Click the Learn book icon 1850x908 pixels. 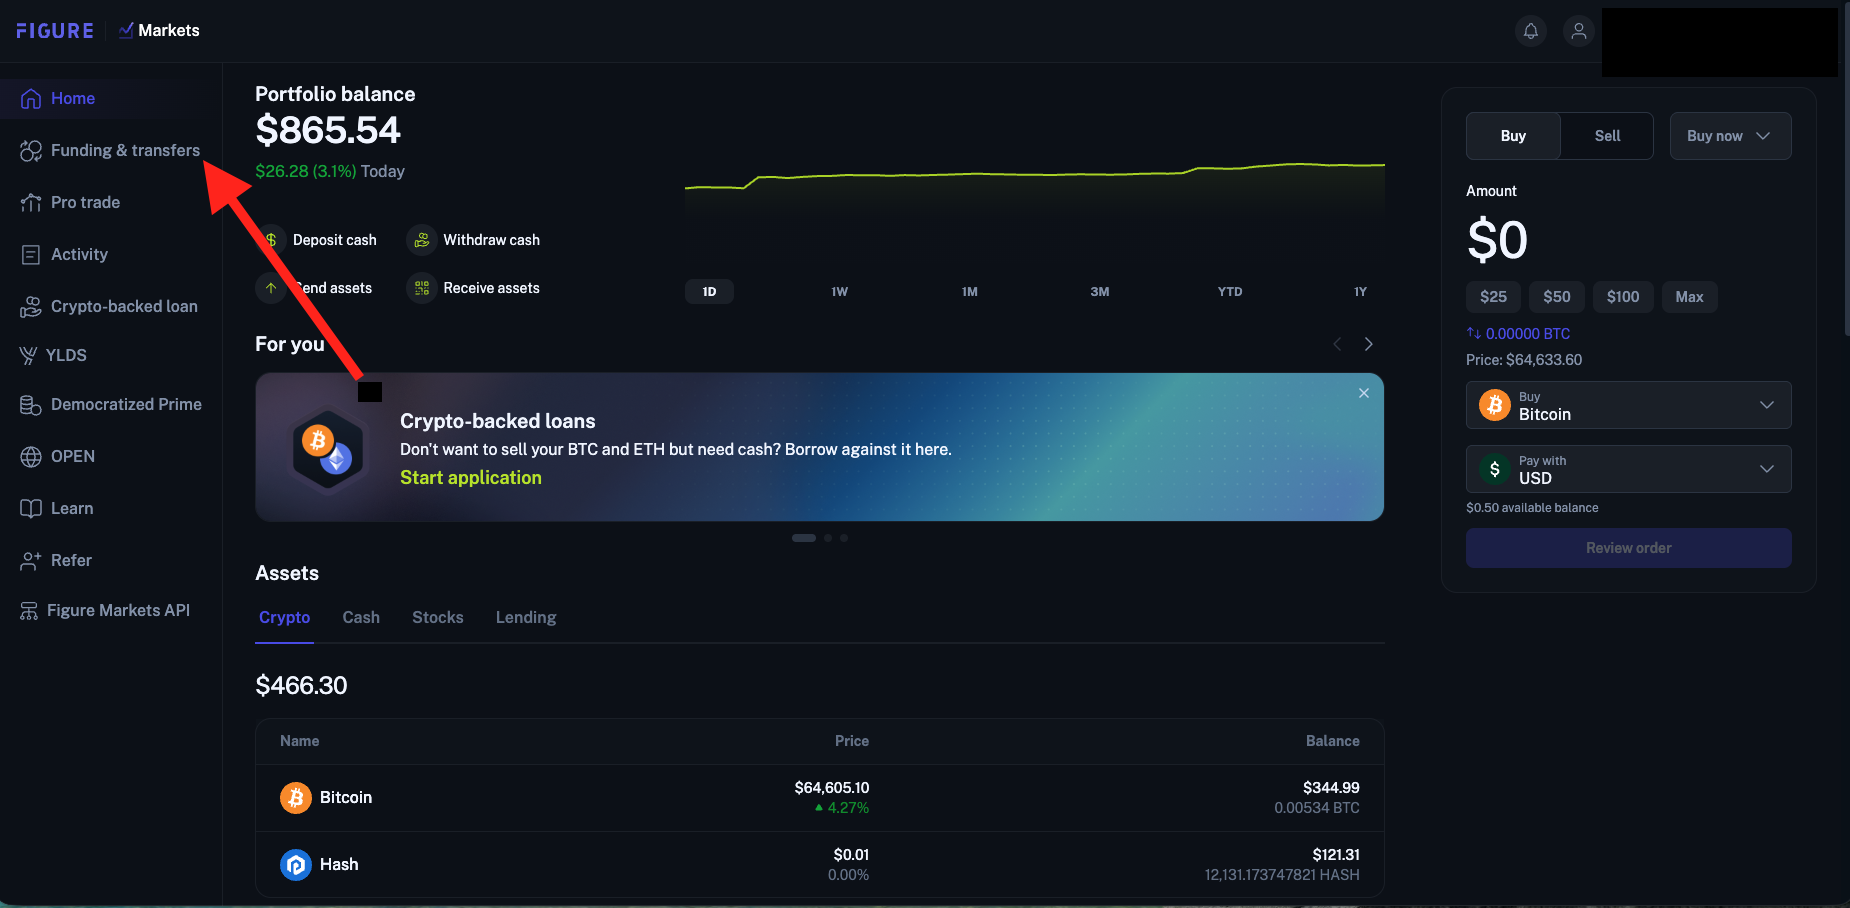pos(31,508)
